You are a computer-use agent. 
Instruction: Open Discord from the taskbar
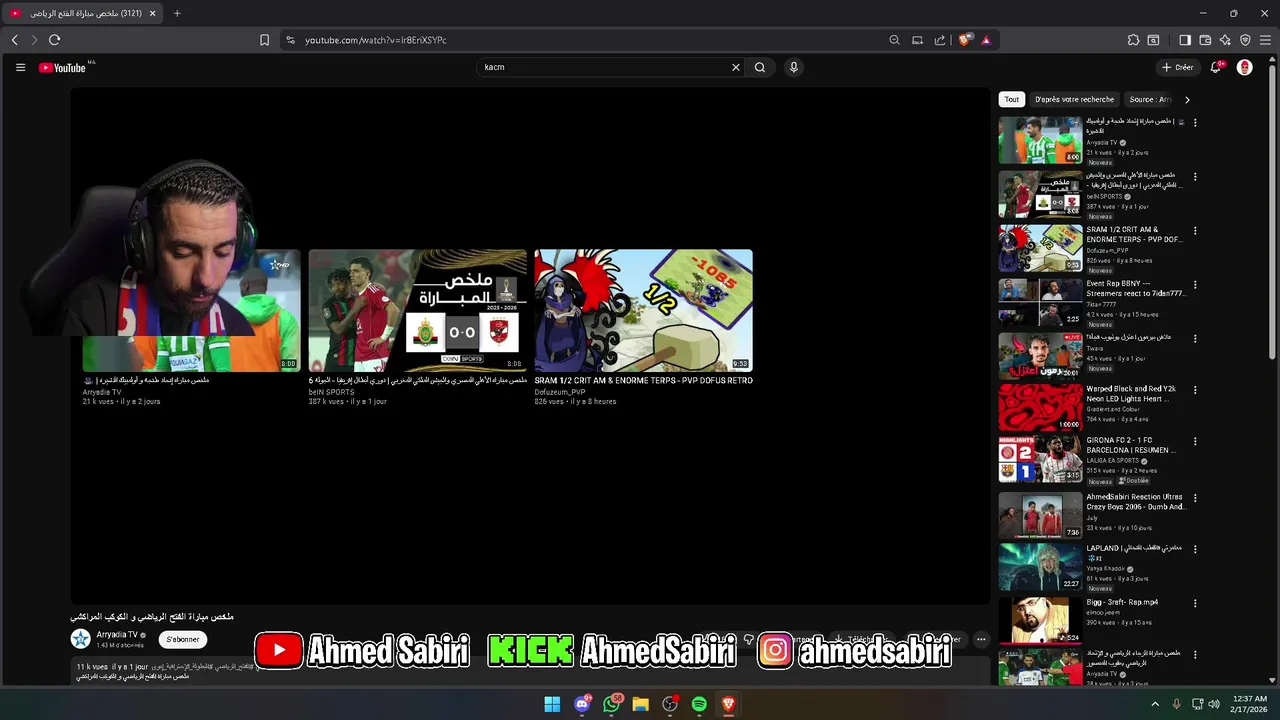[582, 704]
